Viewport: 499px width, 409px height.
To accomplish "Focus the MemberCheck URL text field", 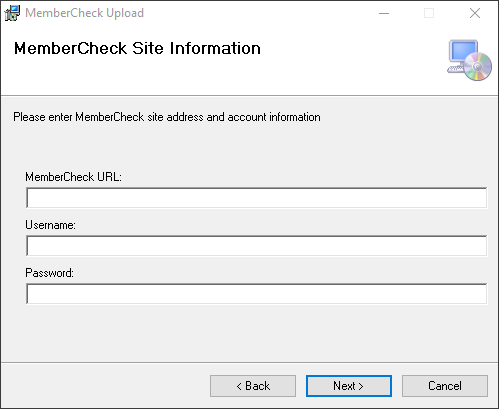I will pos(256,198).
